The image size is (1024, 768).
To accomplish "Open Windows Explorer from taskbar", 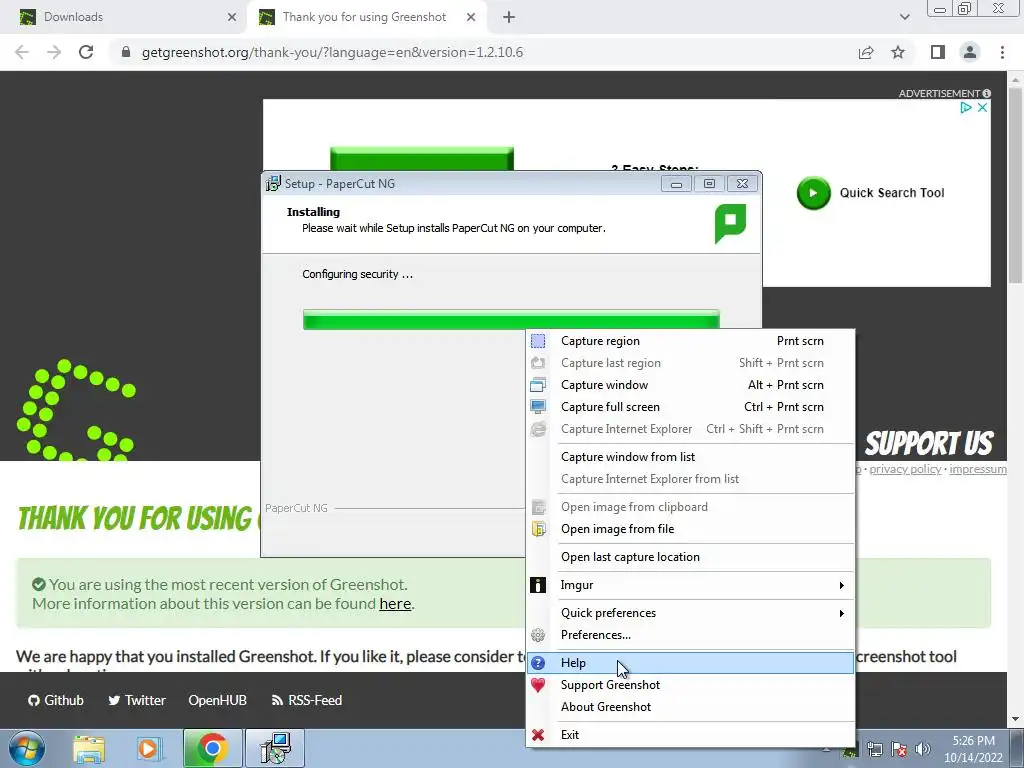I will (89, 748).
